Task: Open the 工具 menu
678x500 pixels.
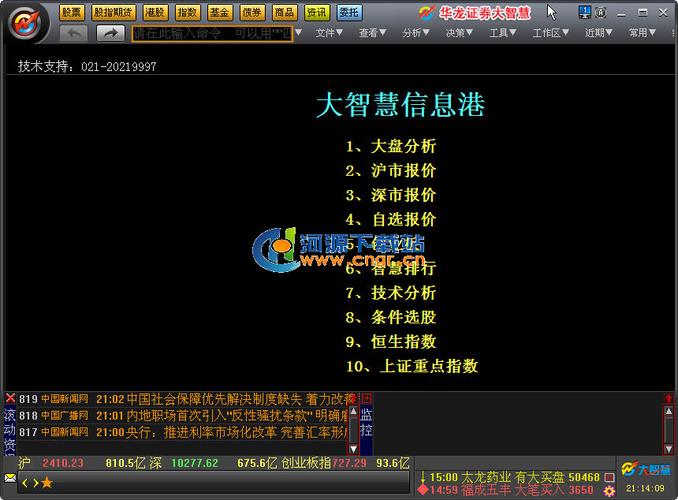Action: (x=502, y=32)
